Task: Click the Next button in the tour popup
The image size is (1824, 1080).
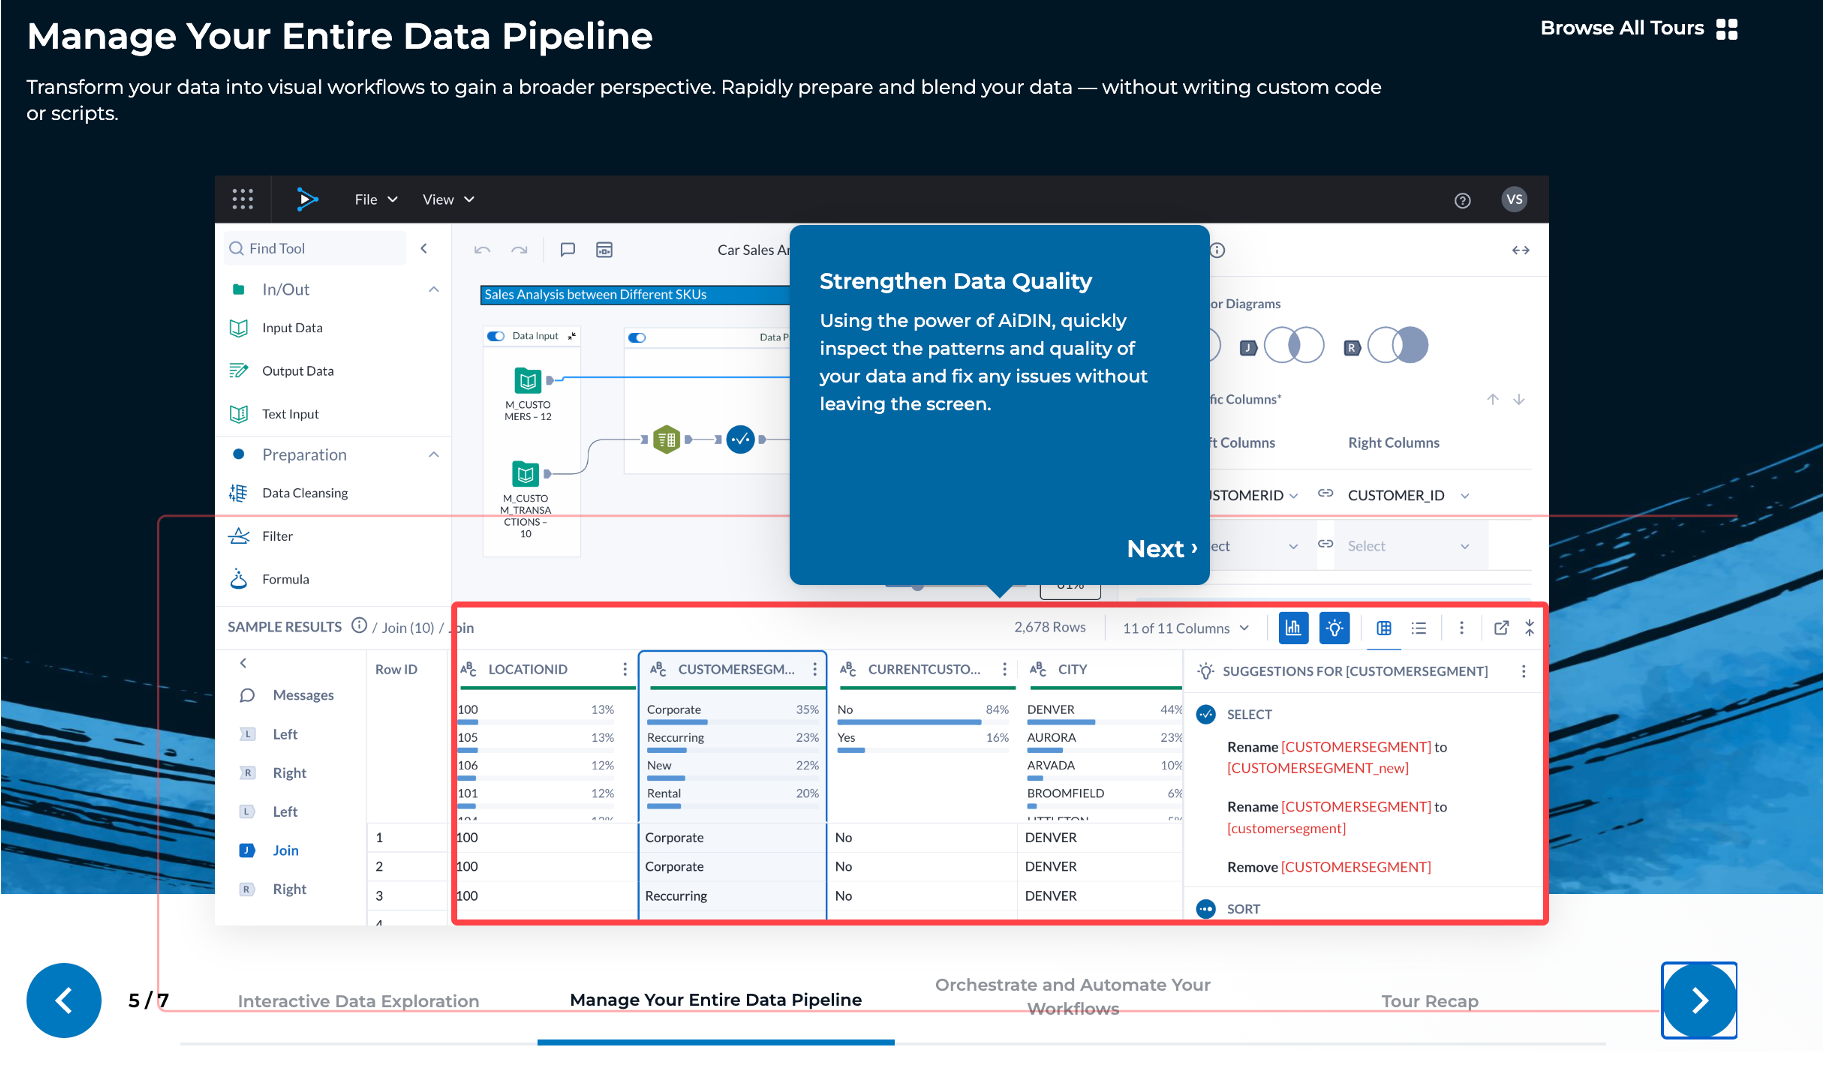Action: click(1160, 548)
